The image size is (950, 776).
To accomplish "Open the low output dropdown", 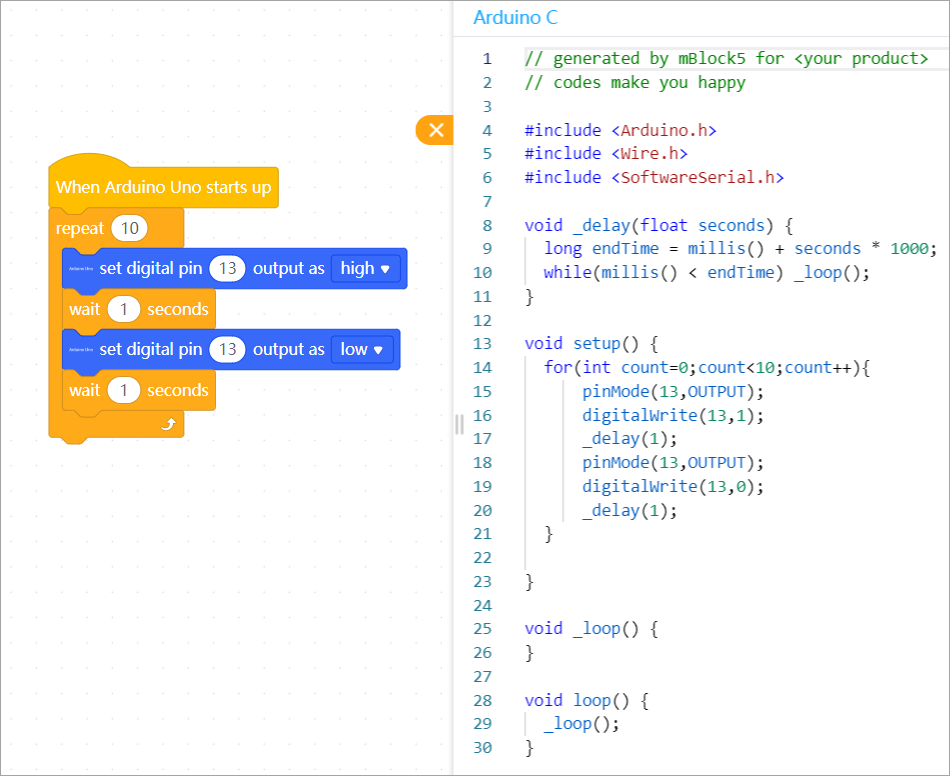I will click(x=362, y=350).
